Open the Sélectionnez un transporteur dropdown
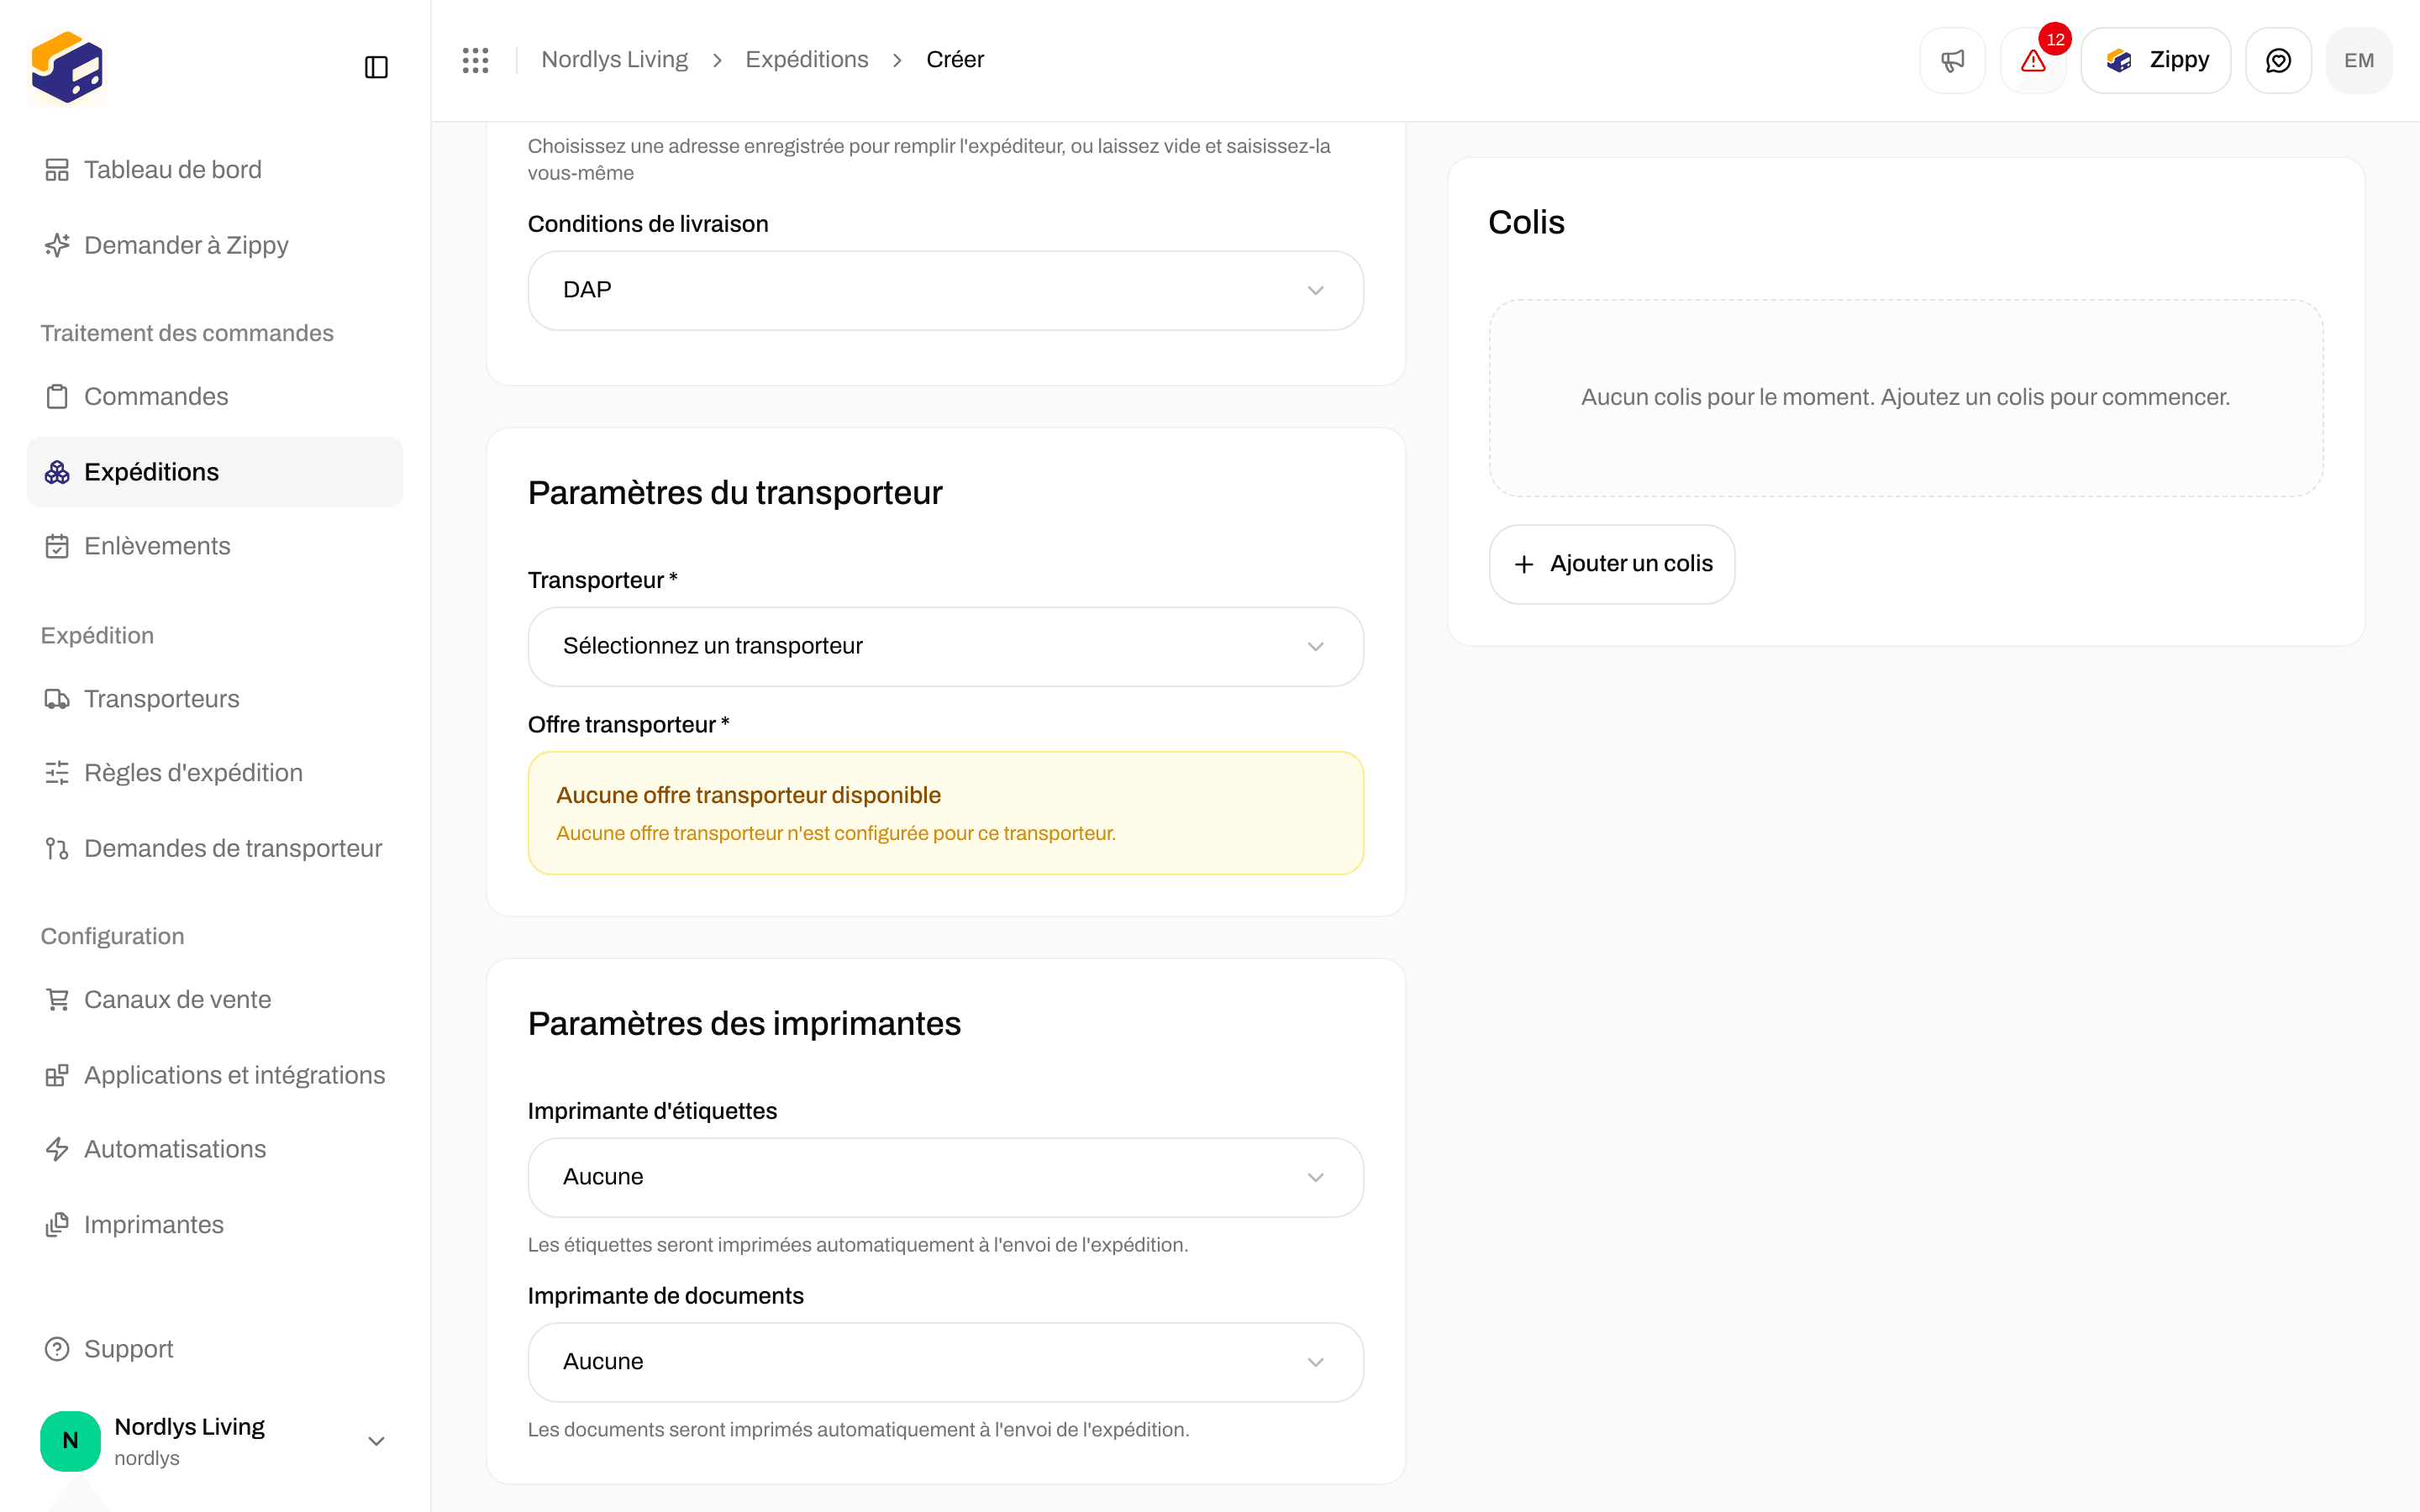This screenshot has height=1512, width=2420. (945, 646)
